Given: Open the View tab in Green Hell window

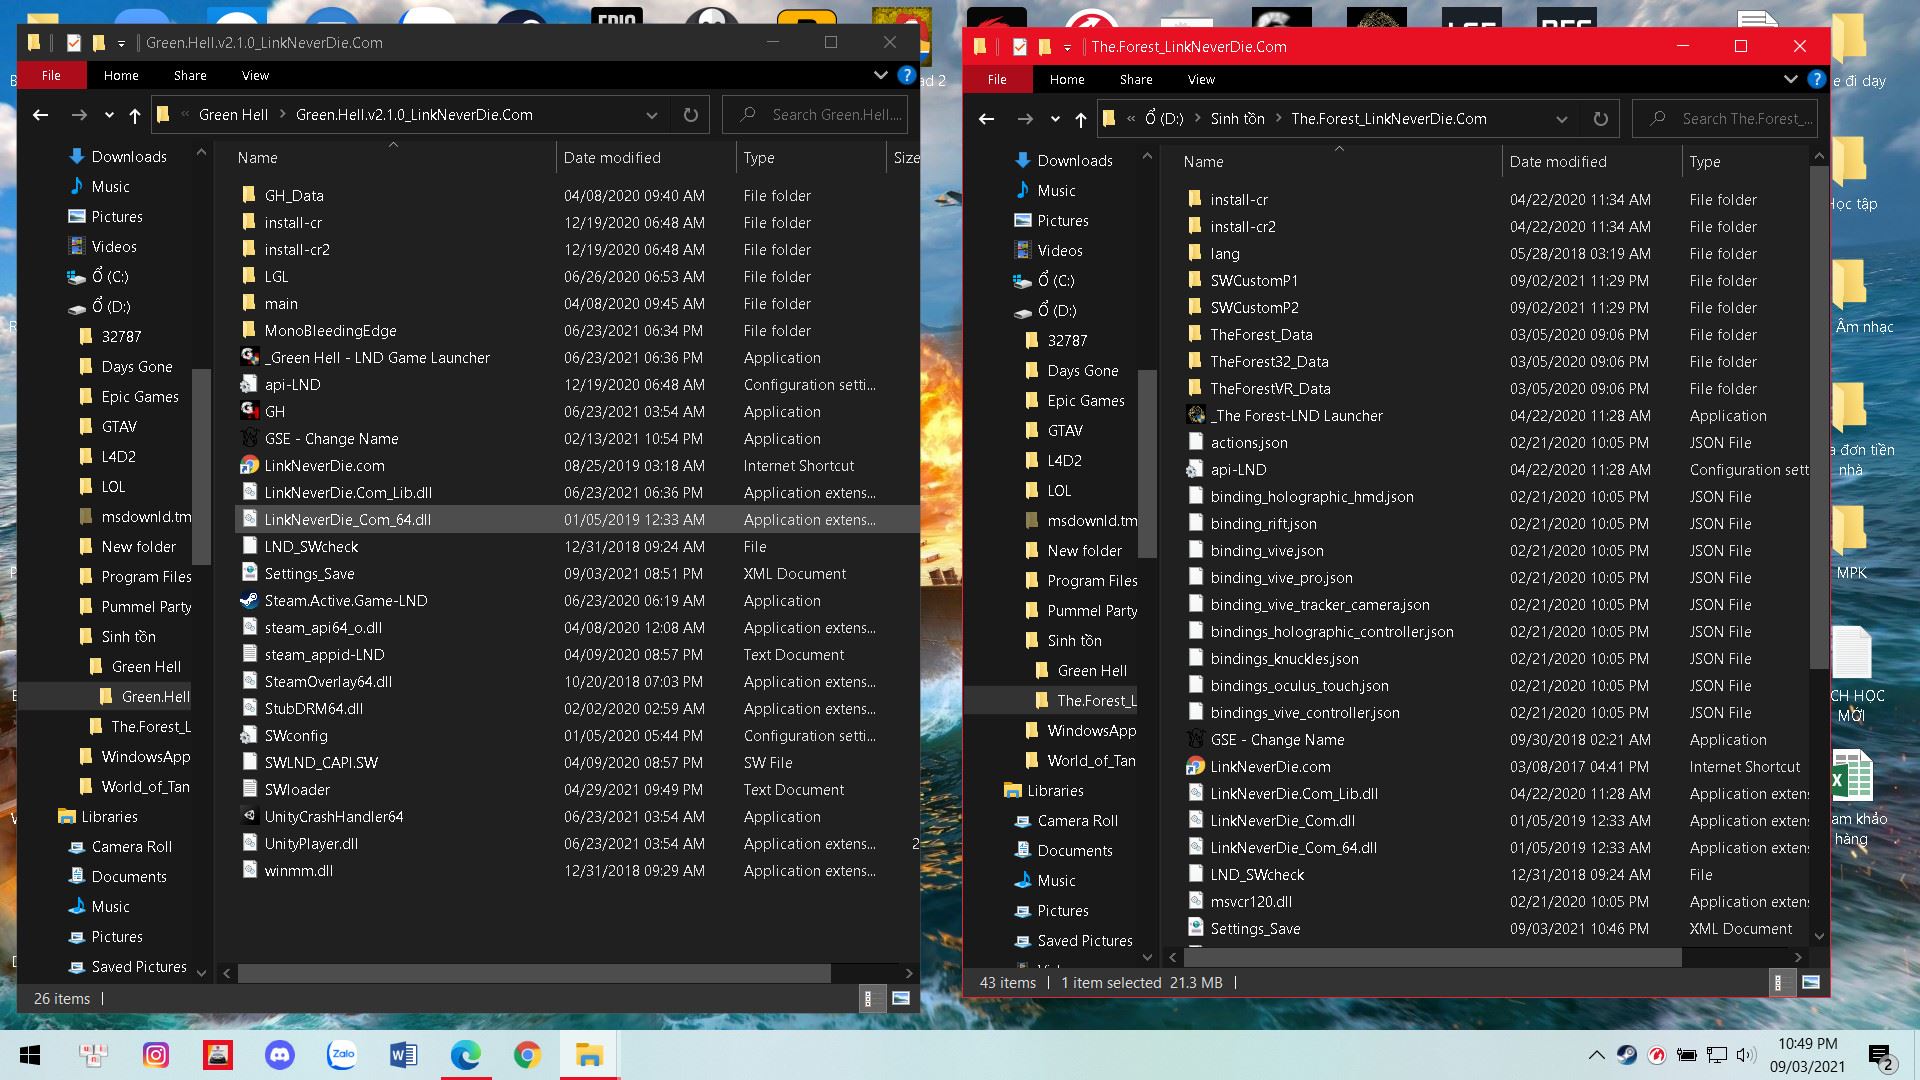Looking at the screenshot, I should tap(255, 75).
